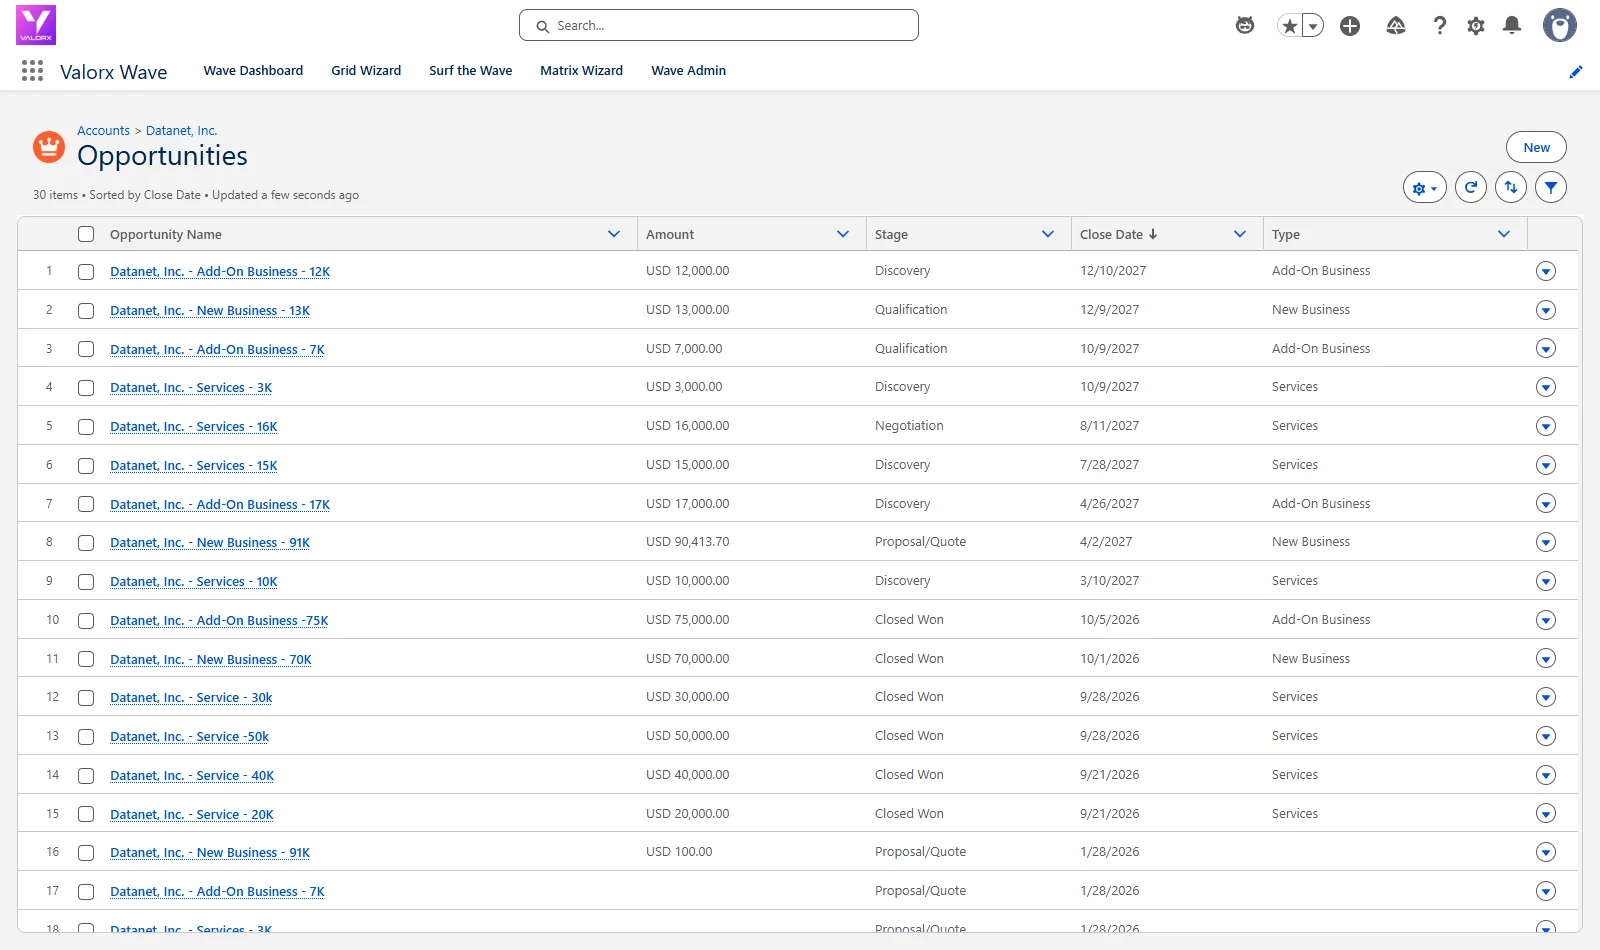The height and width of the screenshot is (950, 1600).
Task: Open Datanet, Inc. - Services - 15K opportunity
Action: point(194,466)
